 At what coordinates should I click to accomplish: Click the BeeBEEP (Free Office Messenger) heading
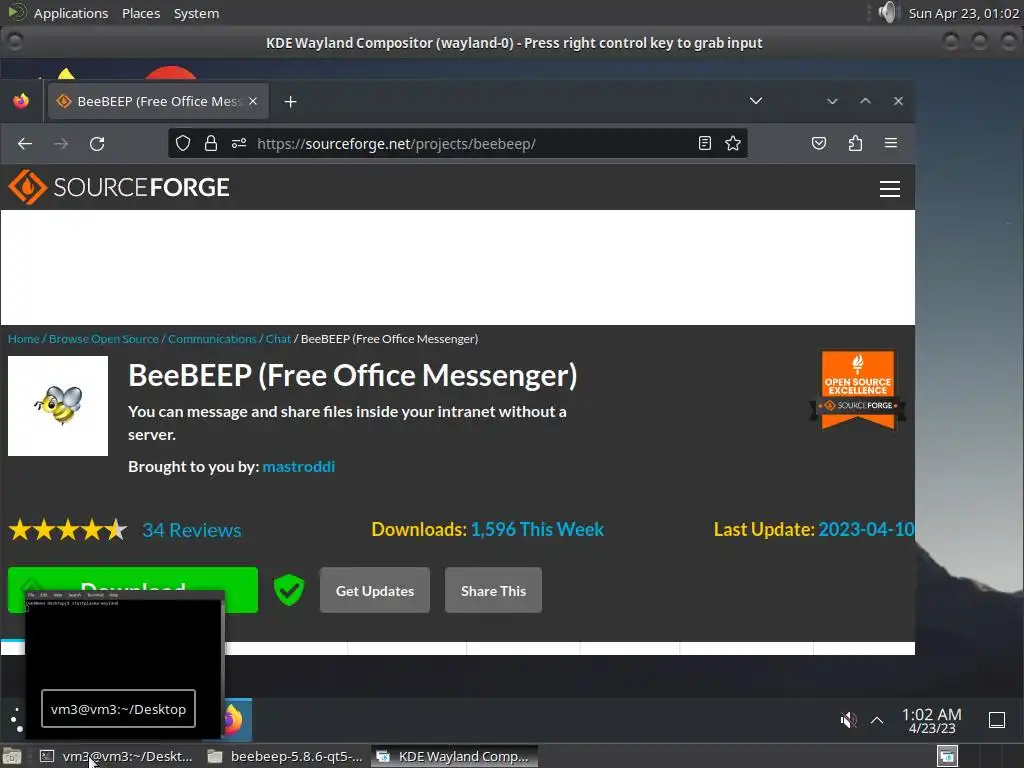pos(353,376)
